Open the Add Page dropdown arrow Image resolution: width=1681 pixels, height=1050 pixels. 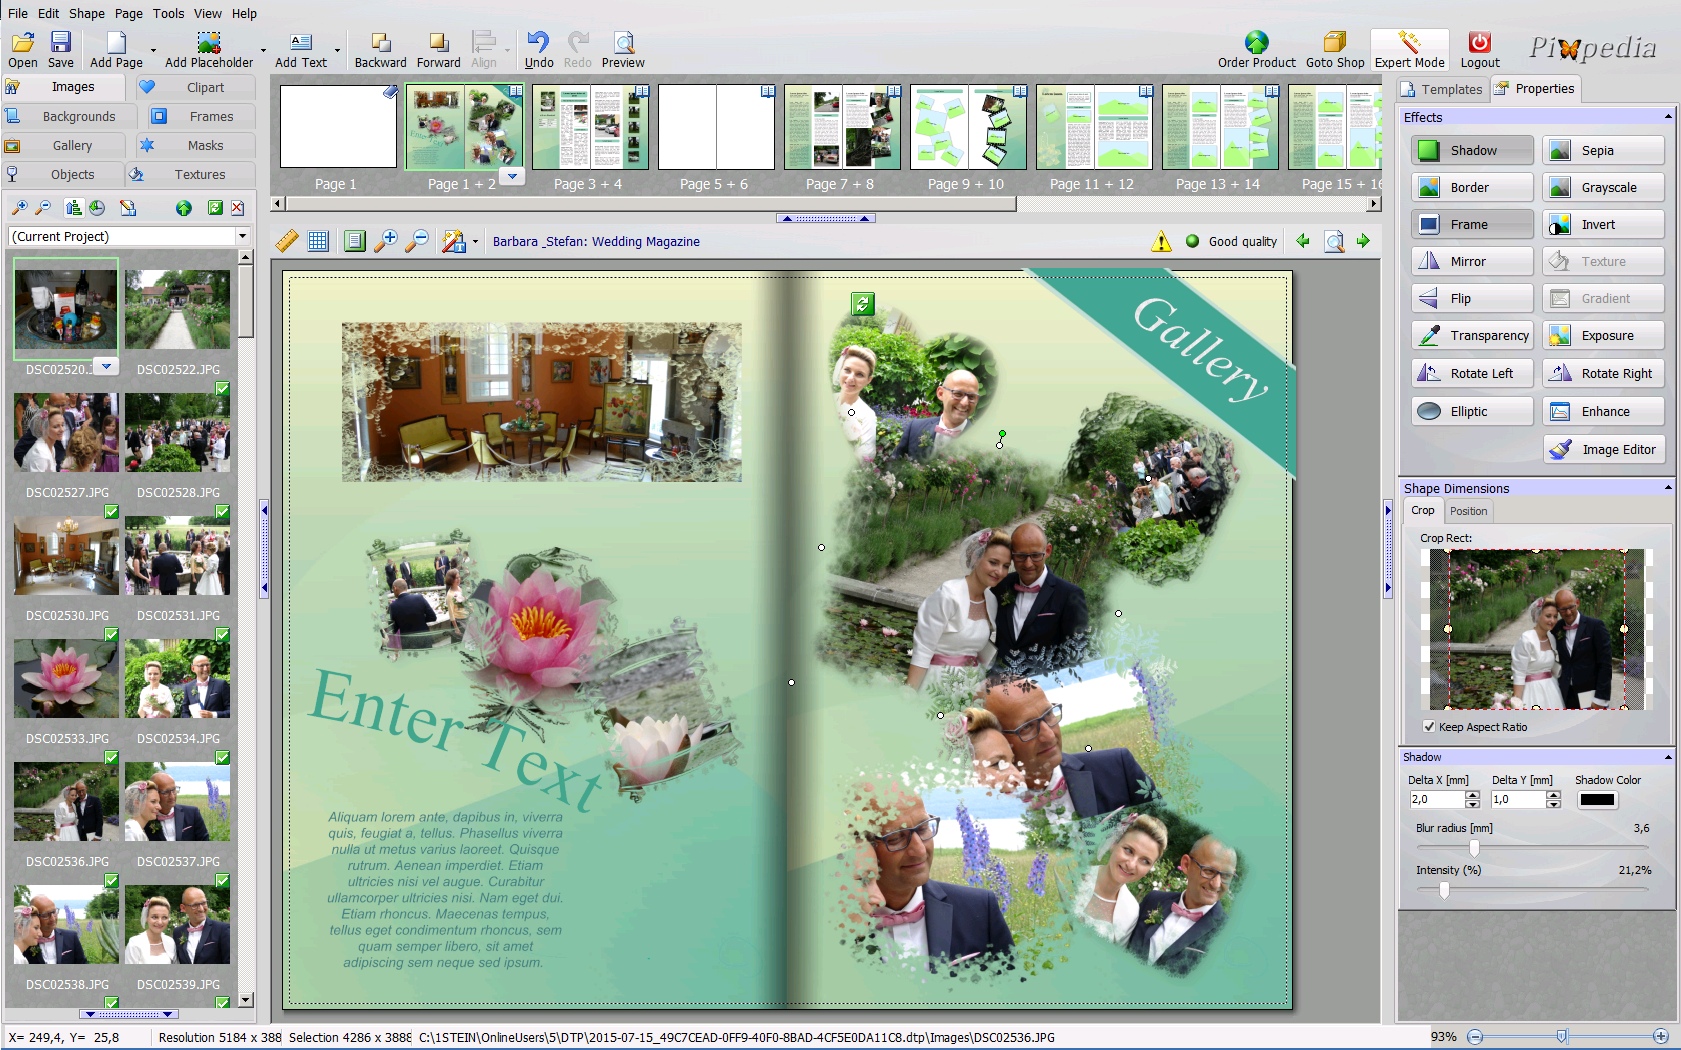point(153,50)
